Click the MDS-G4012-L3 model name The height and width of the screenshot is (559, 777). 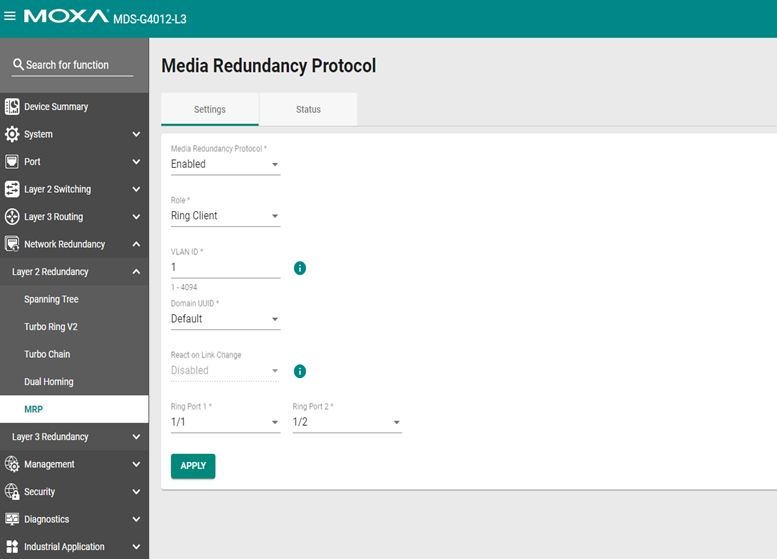click(150, 19)
